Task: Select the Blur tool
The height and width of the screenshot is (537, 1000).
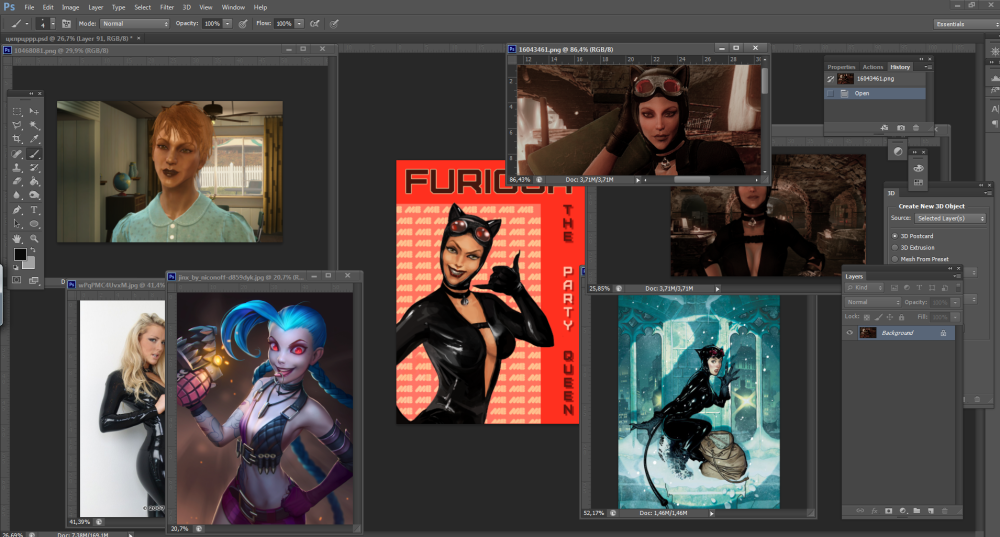Action: [17, 195]
